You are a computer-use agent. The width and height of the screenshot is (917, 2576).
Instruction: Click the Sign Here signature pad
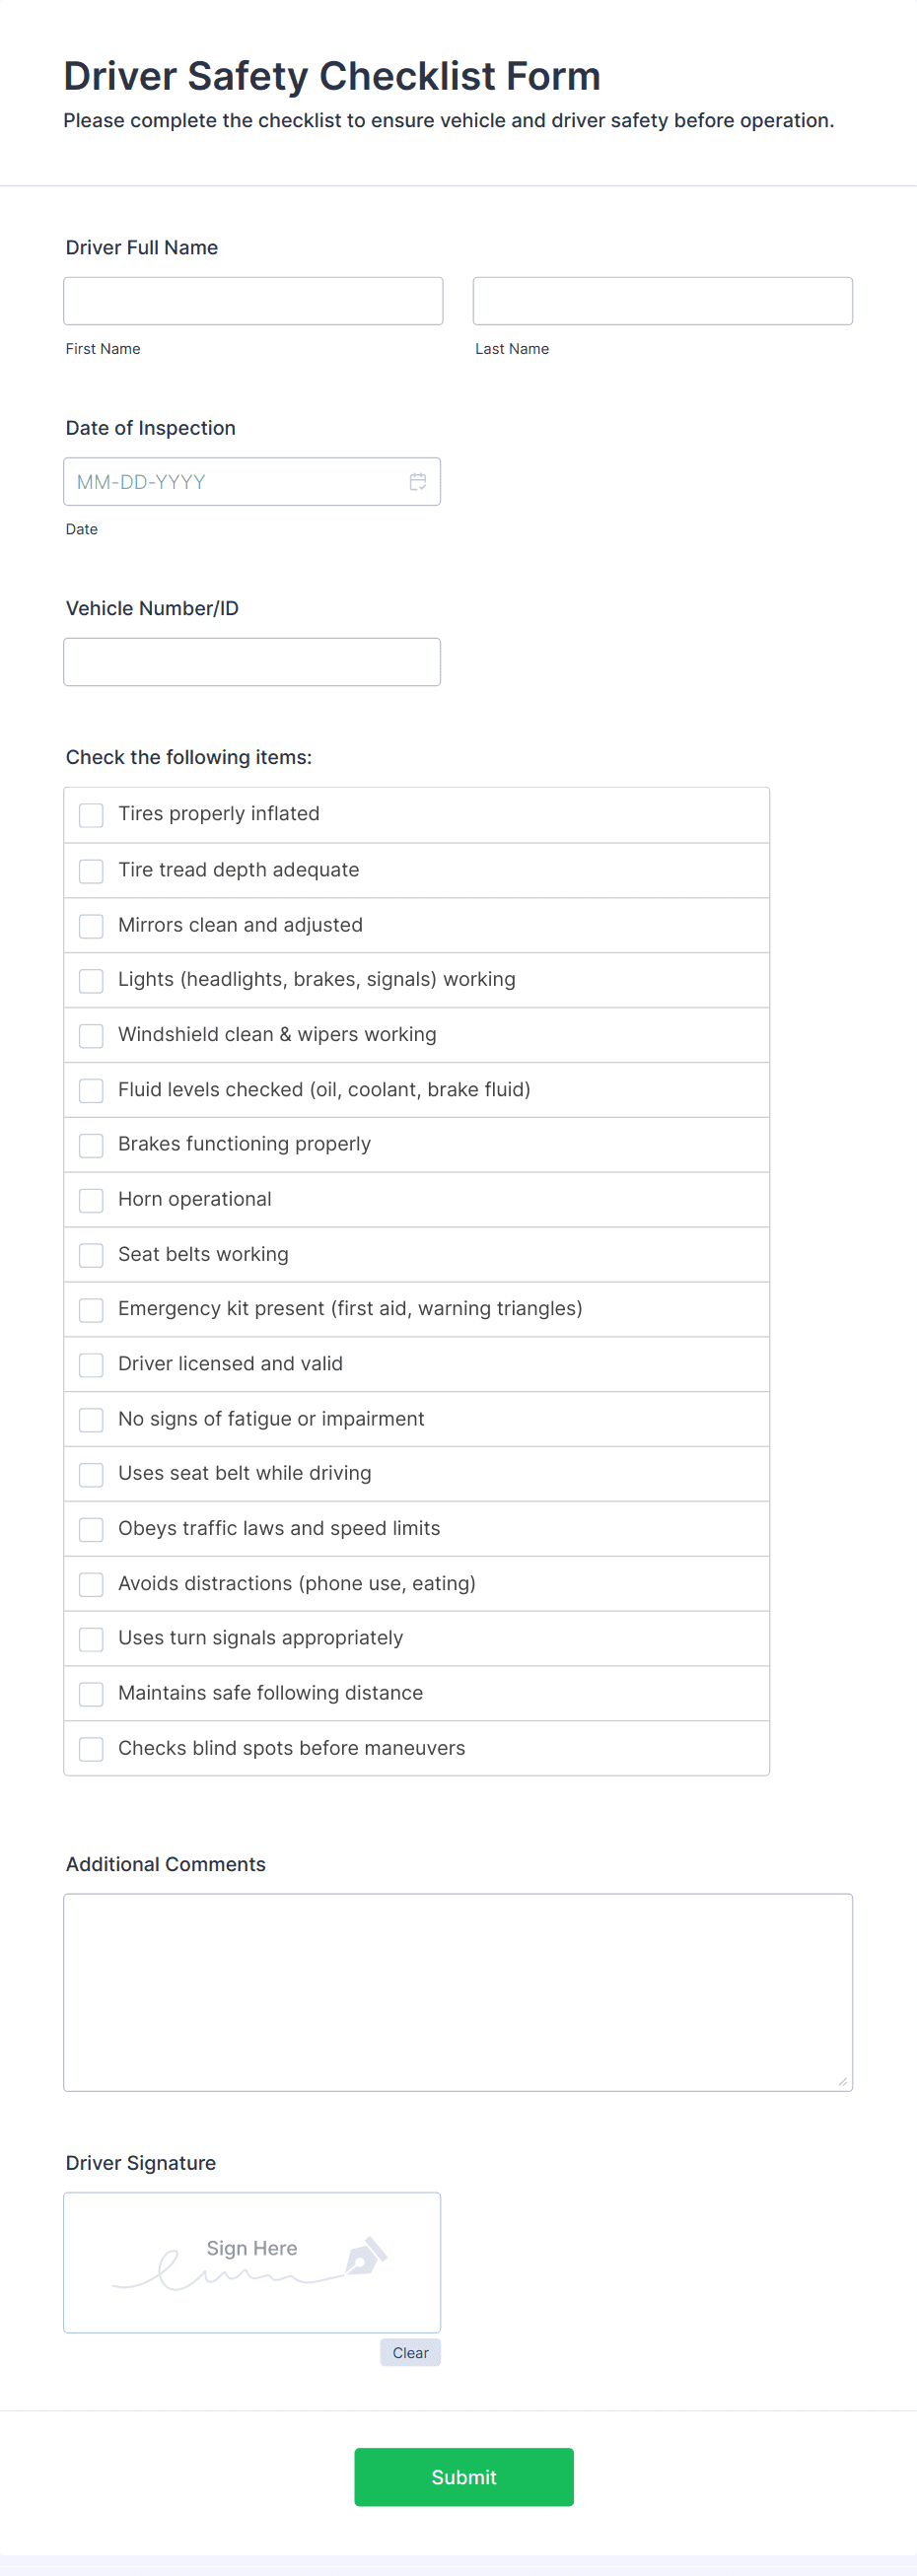point(252,2261)
